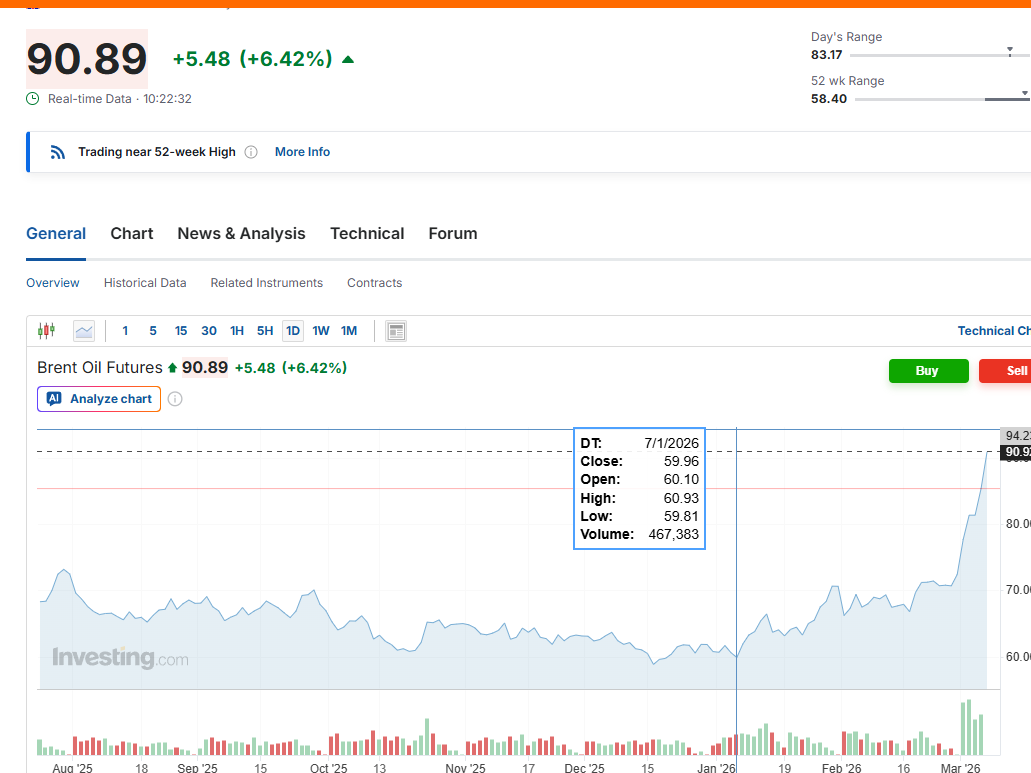Viewport: 1031px width, 773px height.
Task: Click the Brent Oil Futures chart title
Action: (99, 367)
